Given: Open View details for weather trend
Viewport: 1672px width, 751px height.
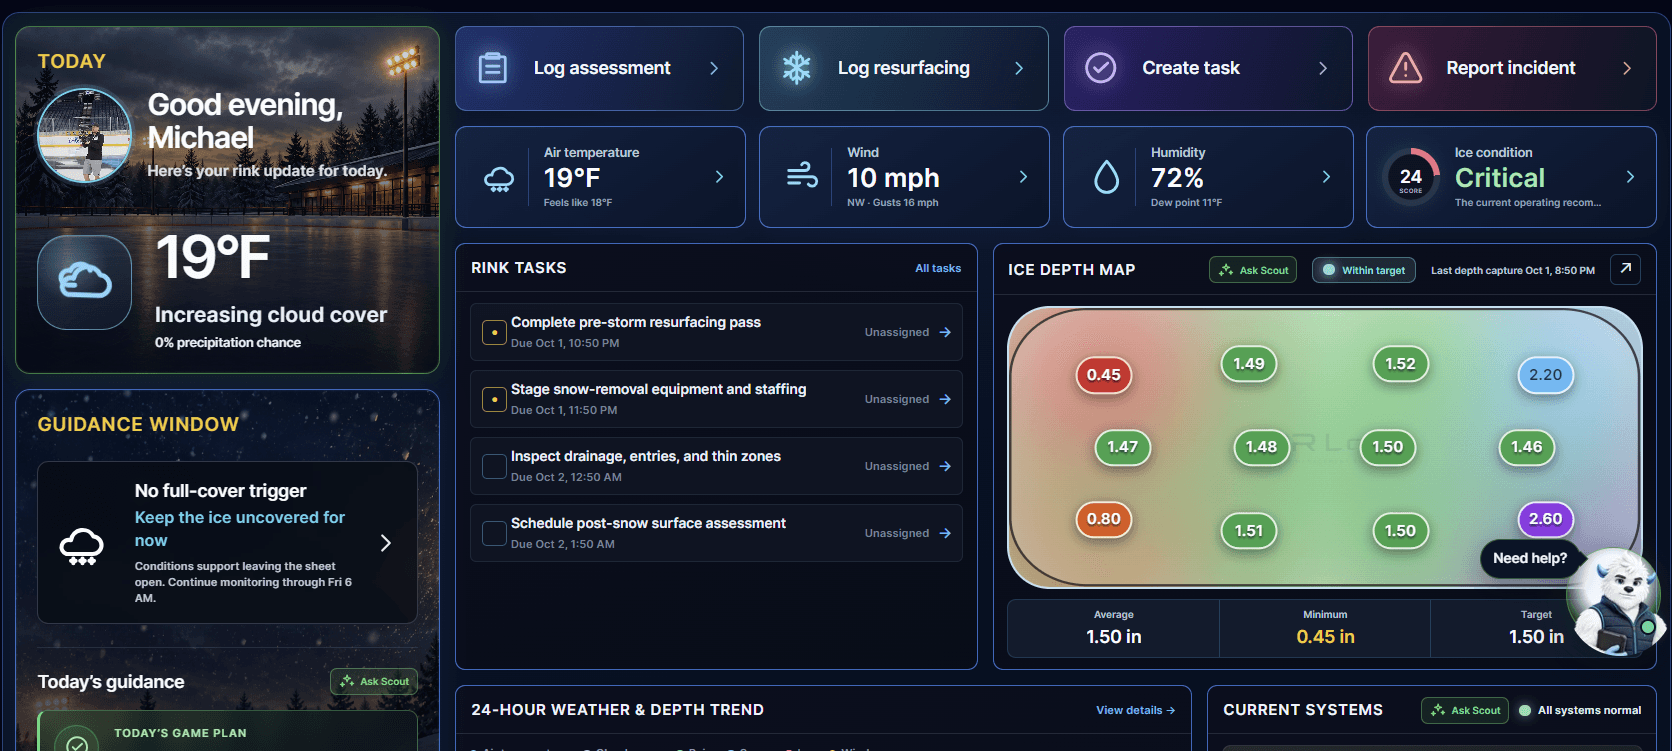Looking at the screenshot, I should coord(1135,710).
